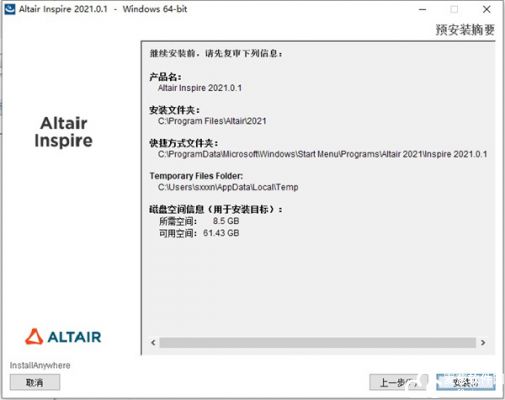Click the horizontal scrollbar track in summary
This screenshot has height=400, width=505.
point(317,342)
